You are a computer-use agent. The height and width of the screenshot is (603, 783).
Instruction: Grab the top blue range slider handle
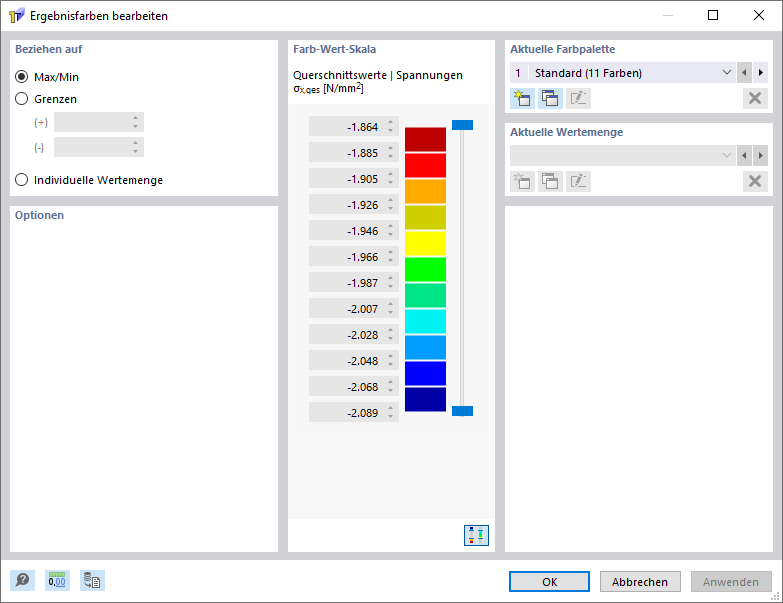click(462, 125)
